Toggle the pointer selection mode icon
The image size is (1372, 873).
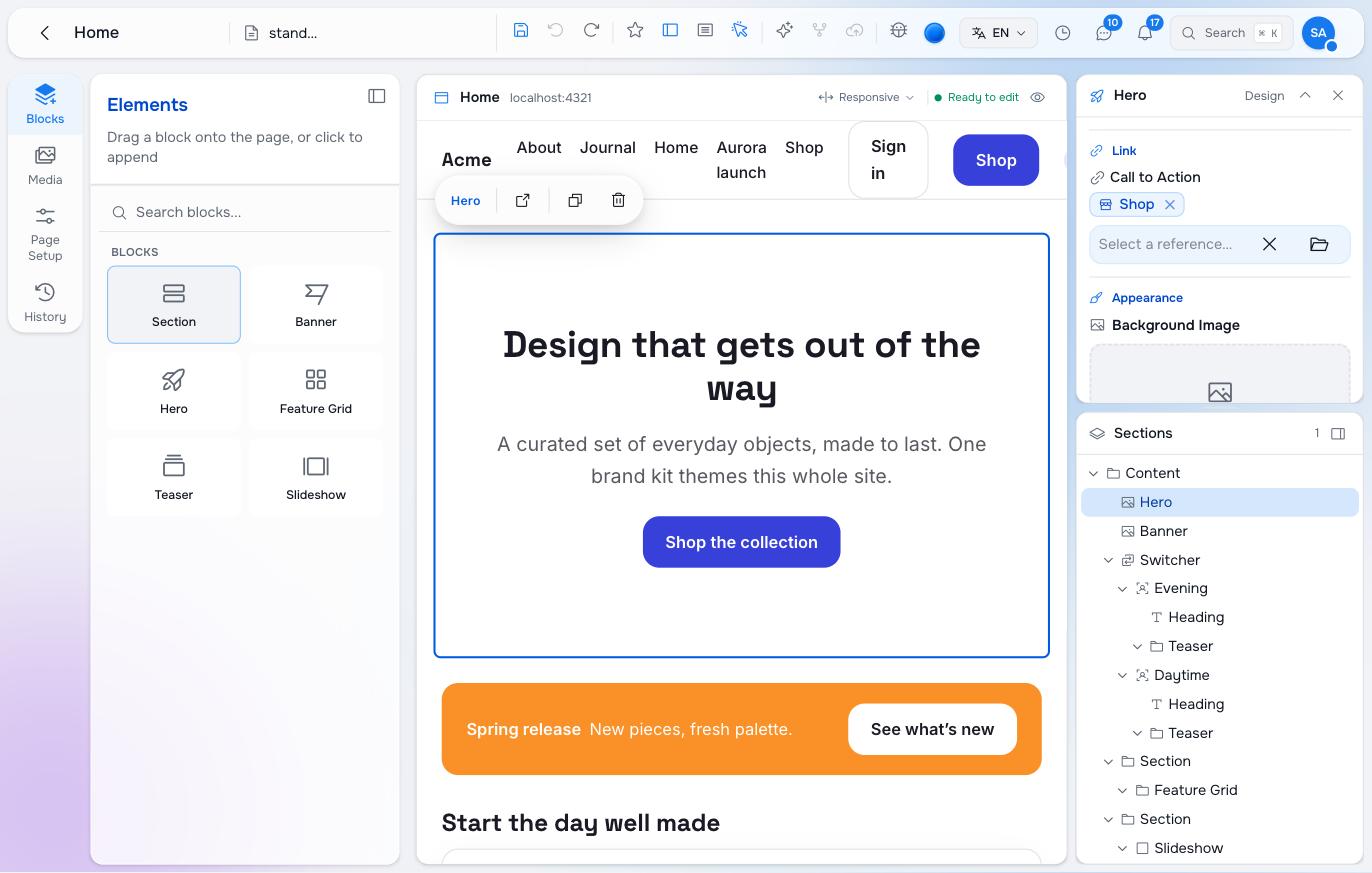pyautogui.click(x=740, y=31)
